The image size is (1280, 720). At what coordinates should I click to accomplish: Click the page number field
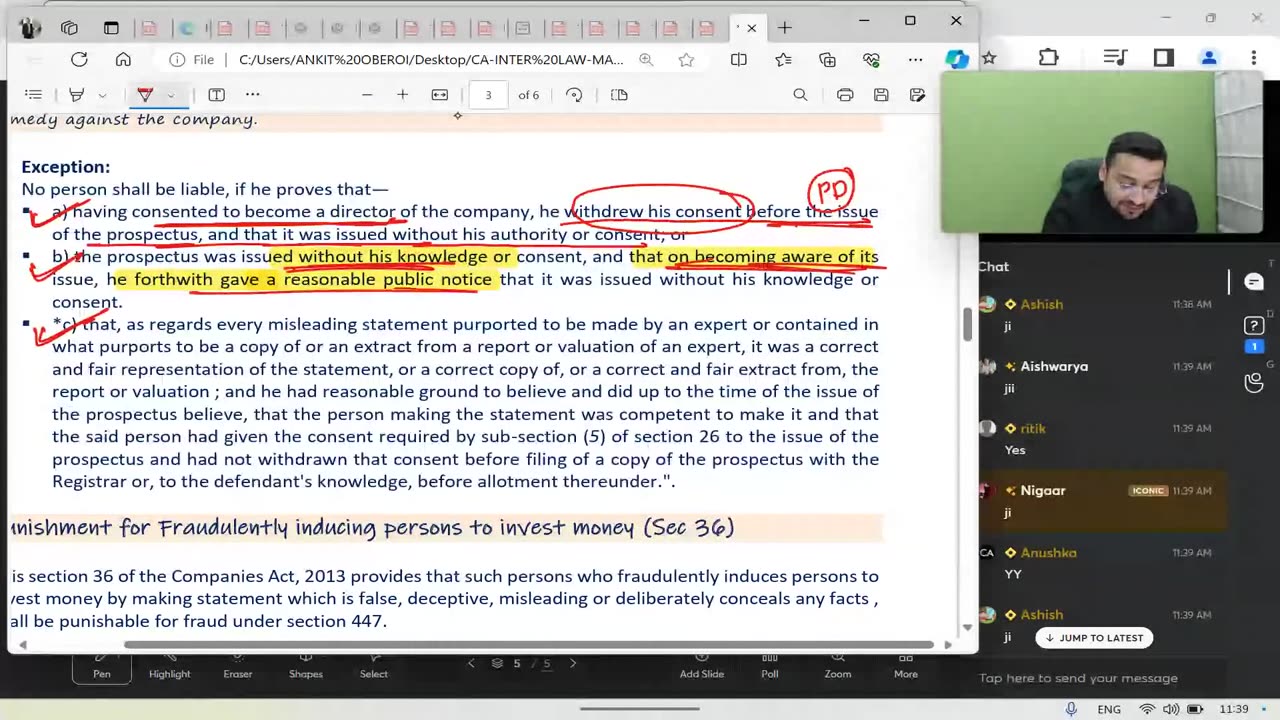coord(488,95)
